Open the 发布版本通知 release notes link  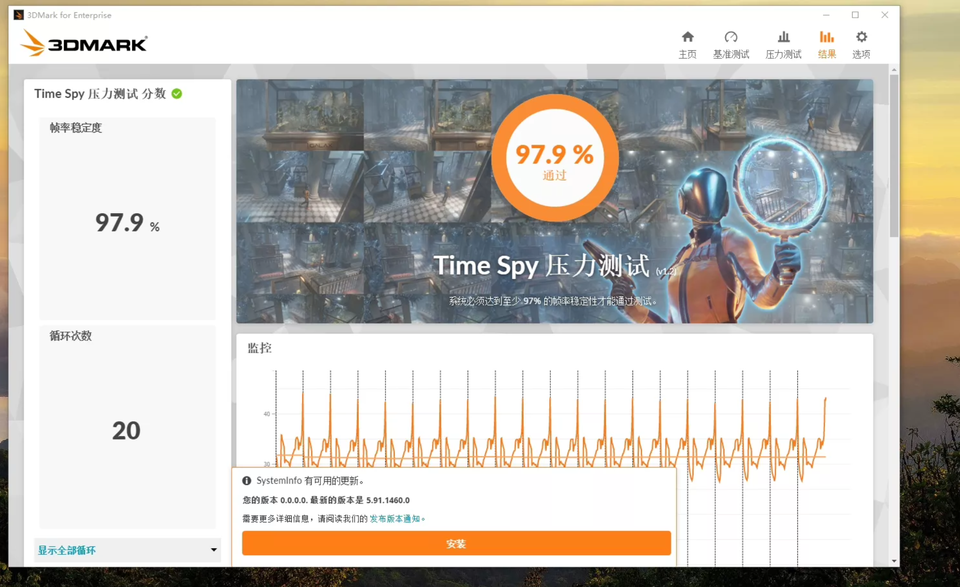(x=395, y=518)
